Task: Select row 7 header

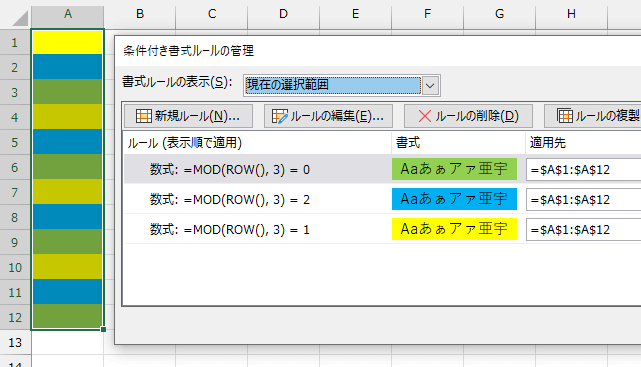Action: pyautogui.click(x=15, y=192)
